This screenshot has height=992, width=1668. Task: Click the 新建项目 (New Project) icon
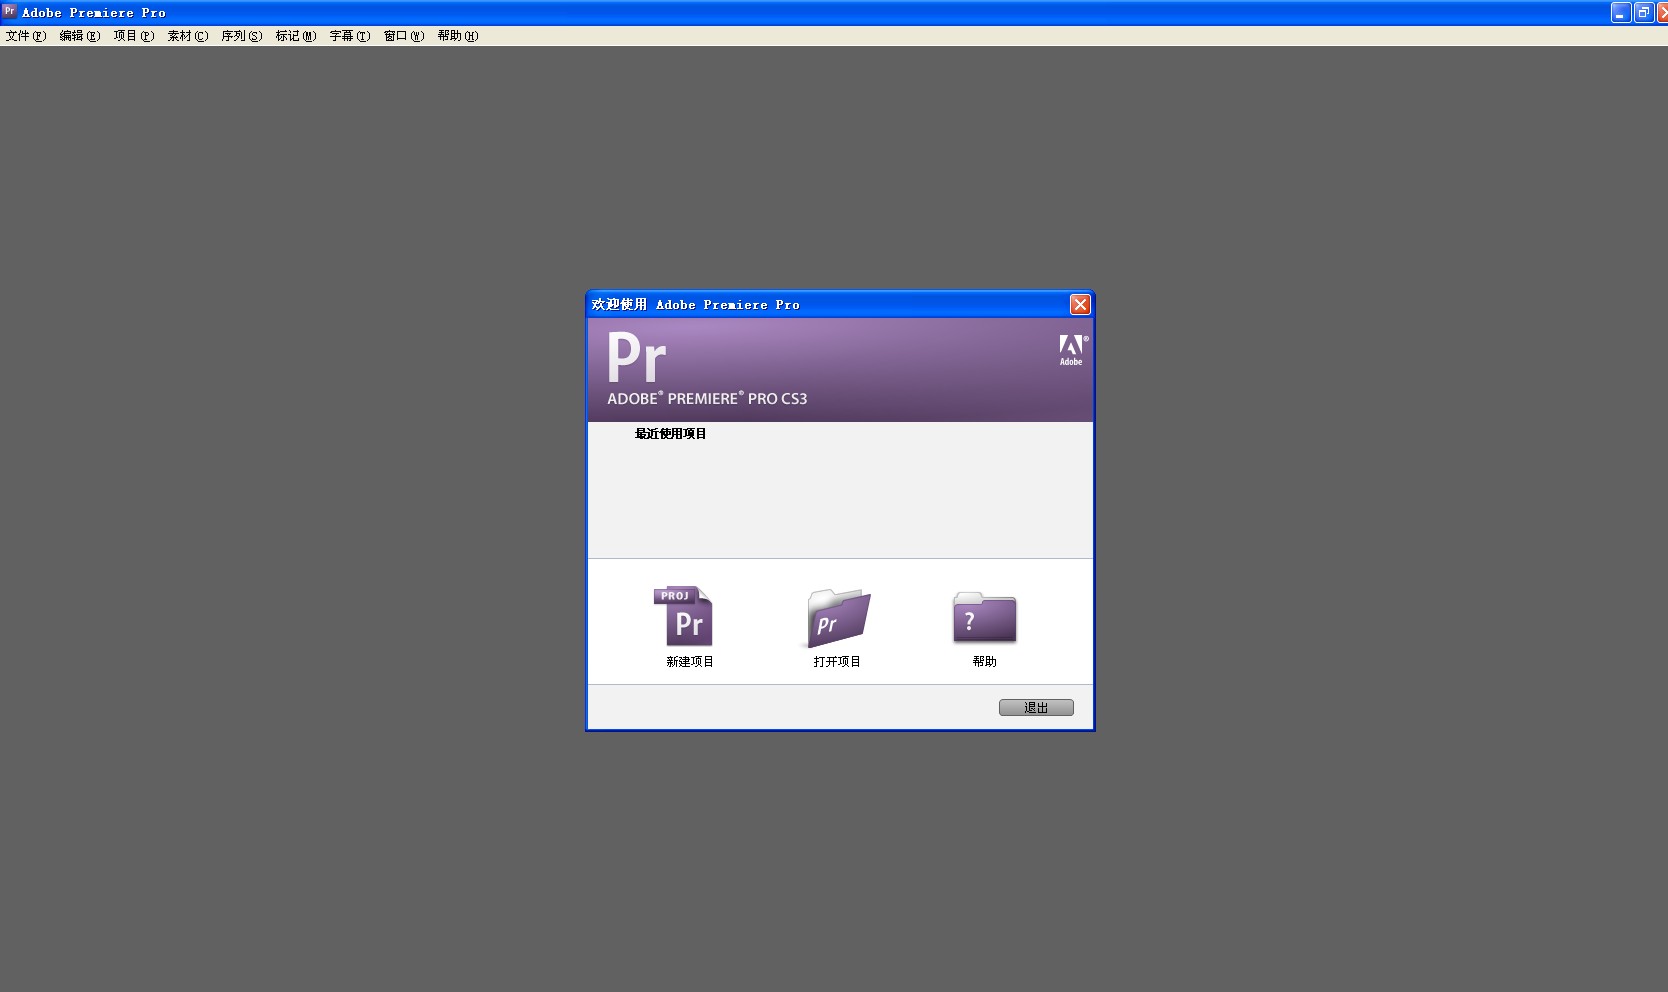pos(683,616)
